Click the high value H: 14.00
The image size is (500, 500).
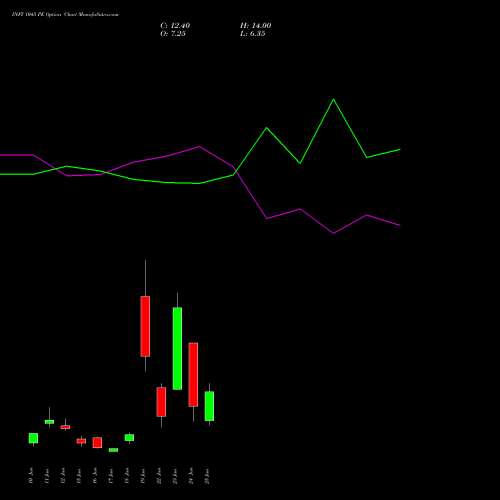[x=255, y=26]
